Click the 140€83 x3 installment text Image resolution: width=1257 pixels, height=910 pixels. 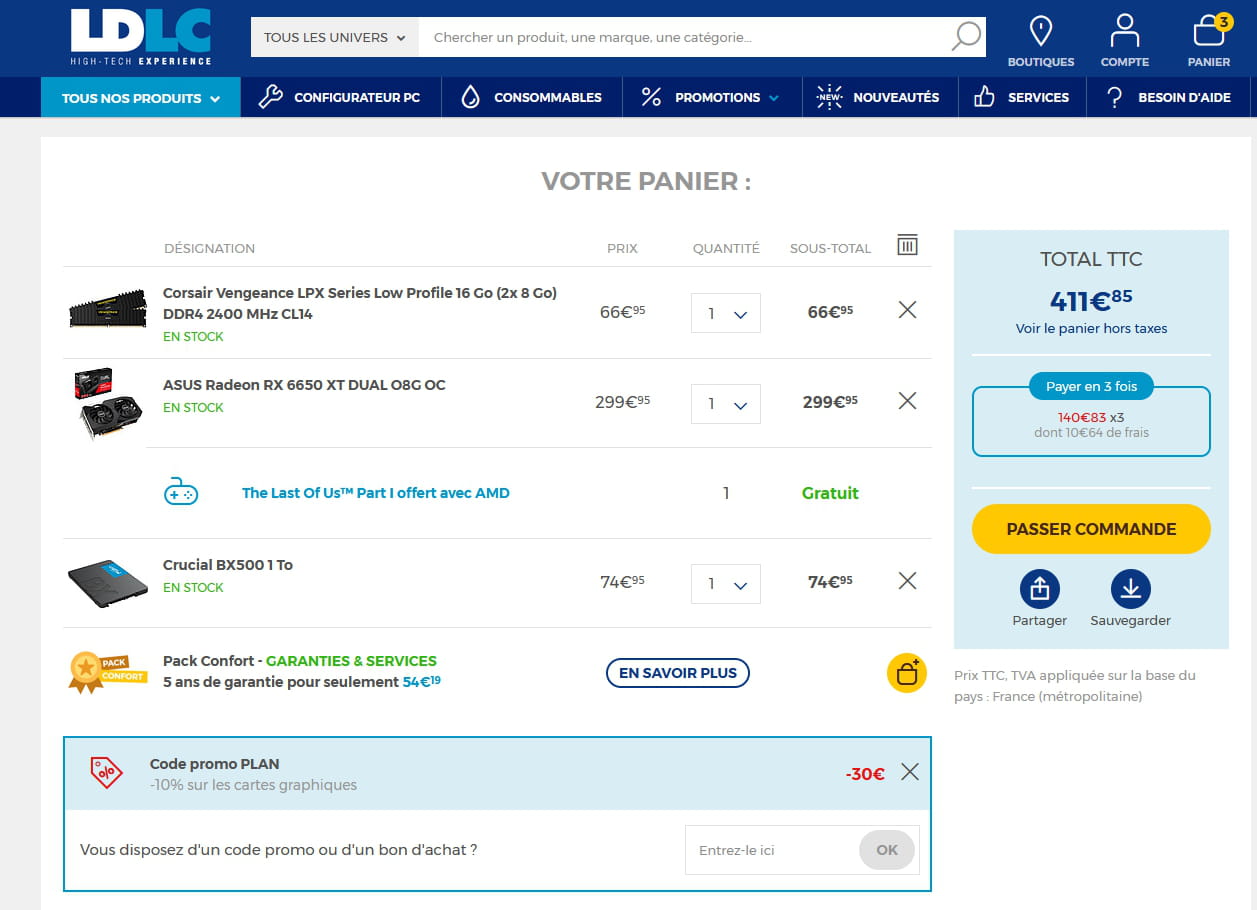1091,417
